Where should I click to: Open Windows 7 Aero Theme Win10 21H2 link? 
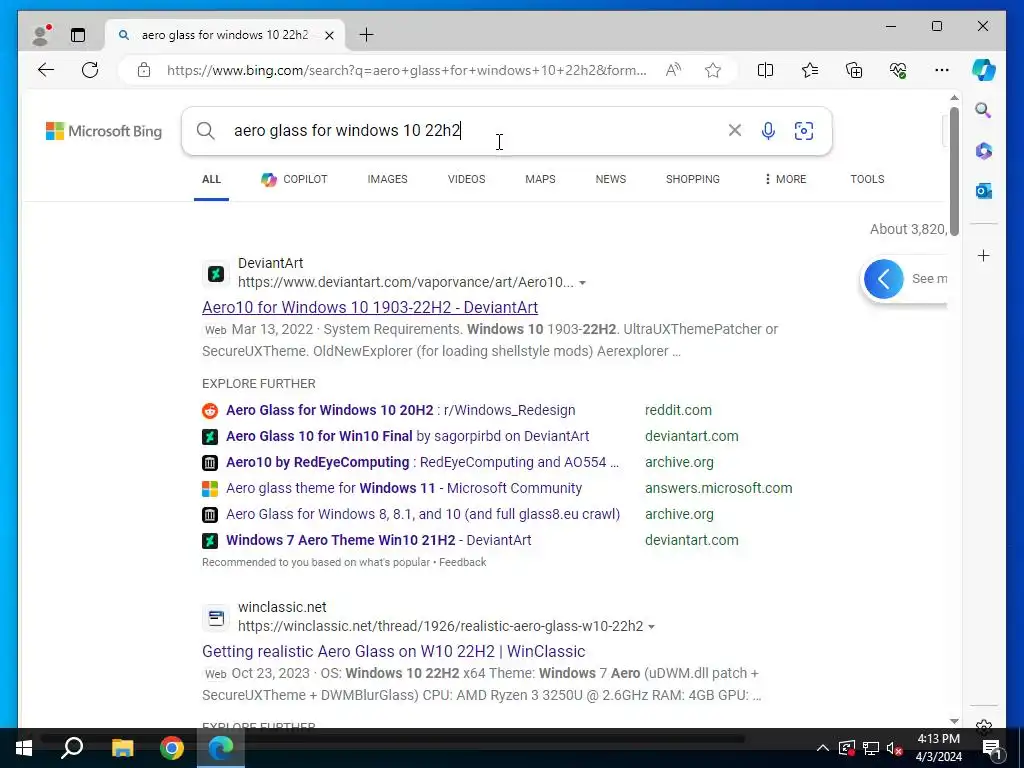[x=379, y=540]
